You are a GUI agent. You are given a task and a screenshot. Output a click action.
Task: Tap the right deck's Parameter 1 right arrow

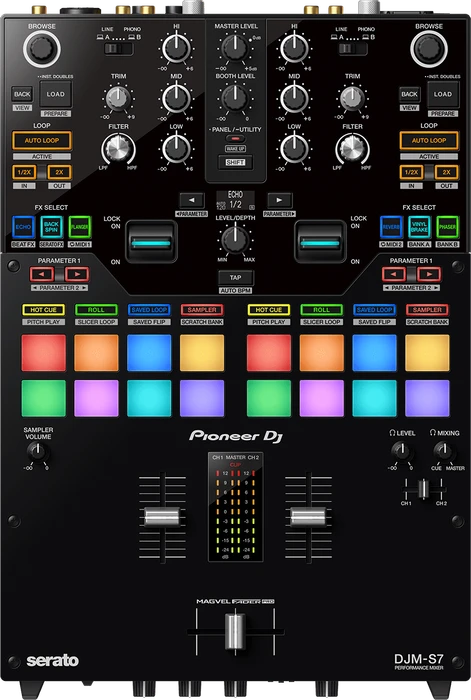click(x=429, y=274)
